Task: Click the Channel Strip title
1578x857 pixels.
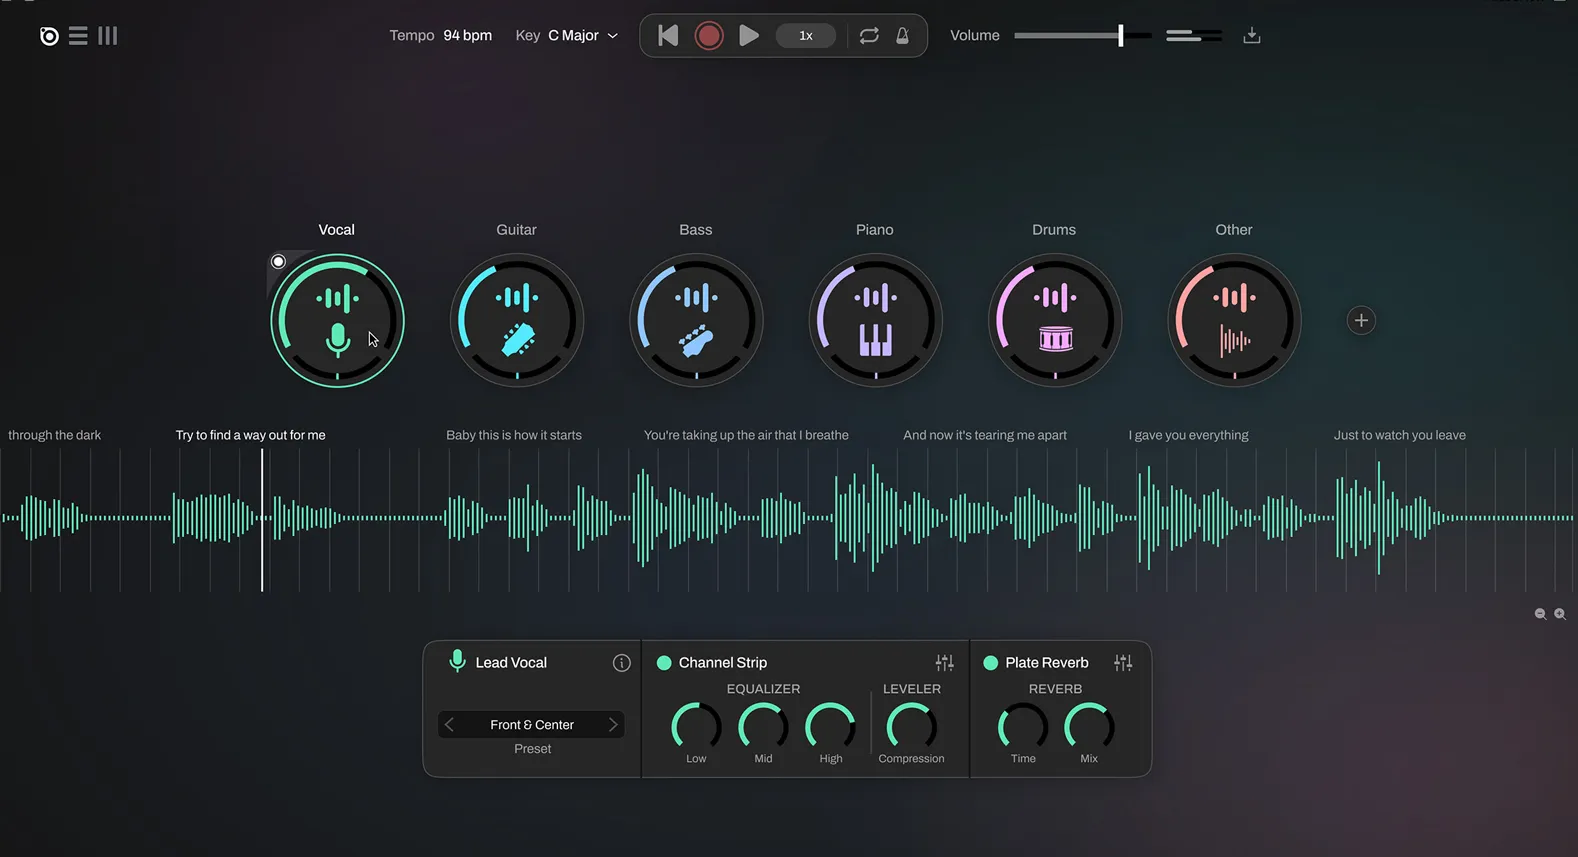Action: click(x=723, y=663)
